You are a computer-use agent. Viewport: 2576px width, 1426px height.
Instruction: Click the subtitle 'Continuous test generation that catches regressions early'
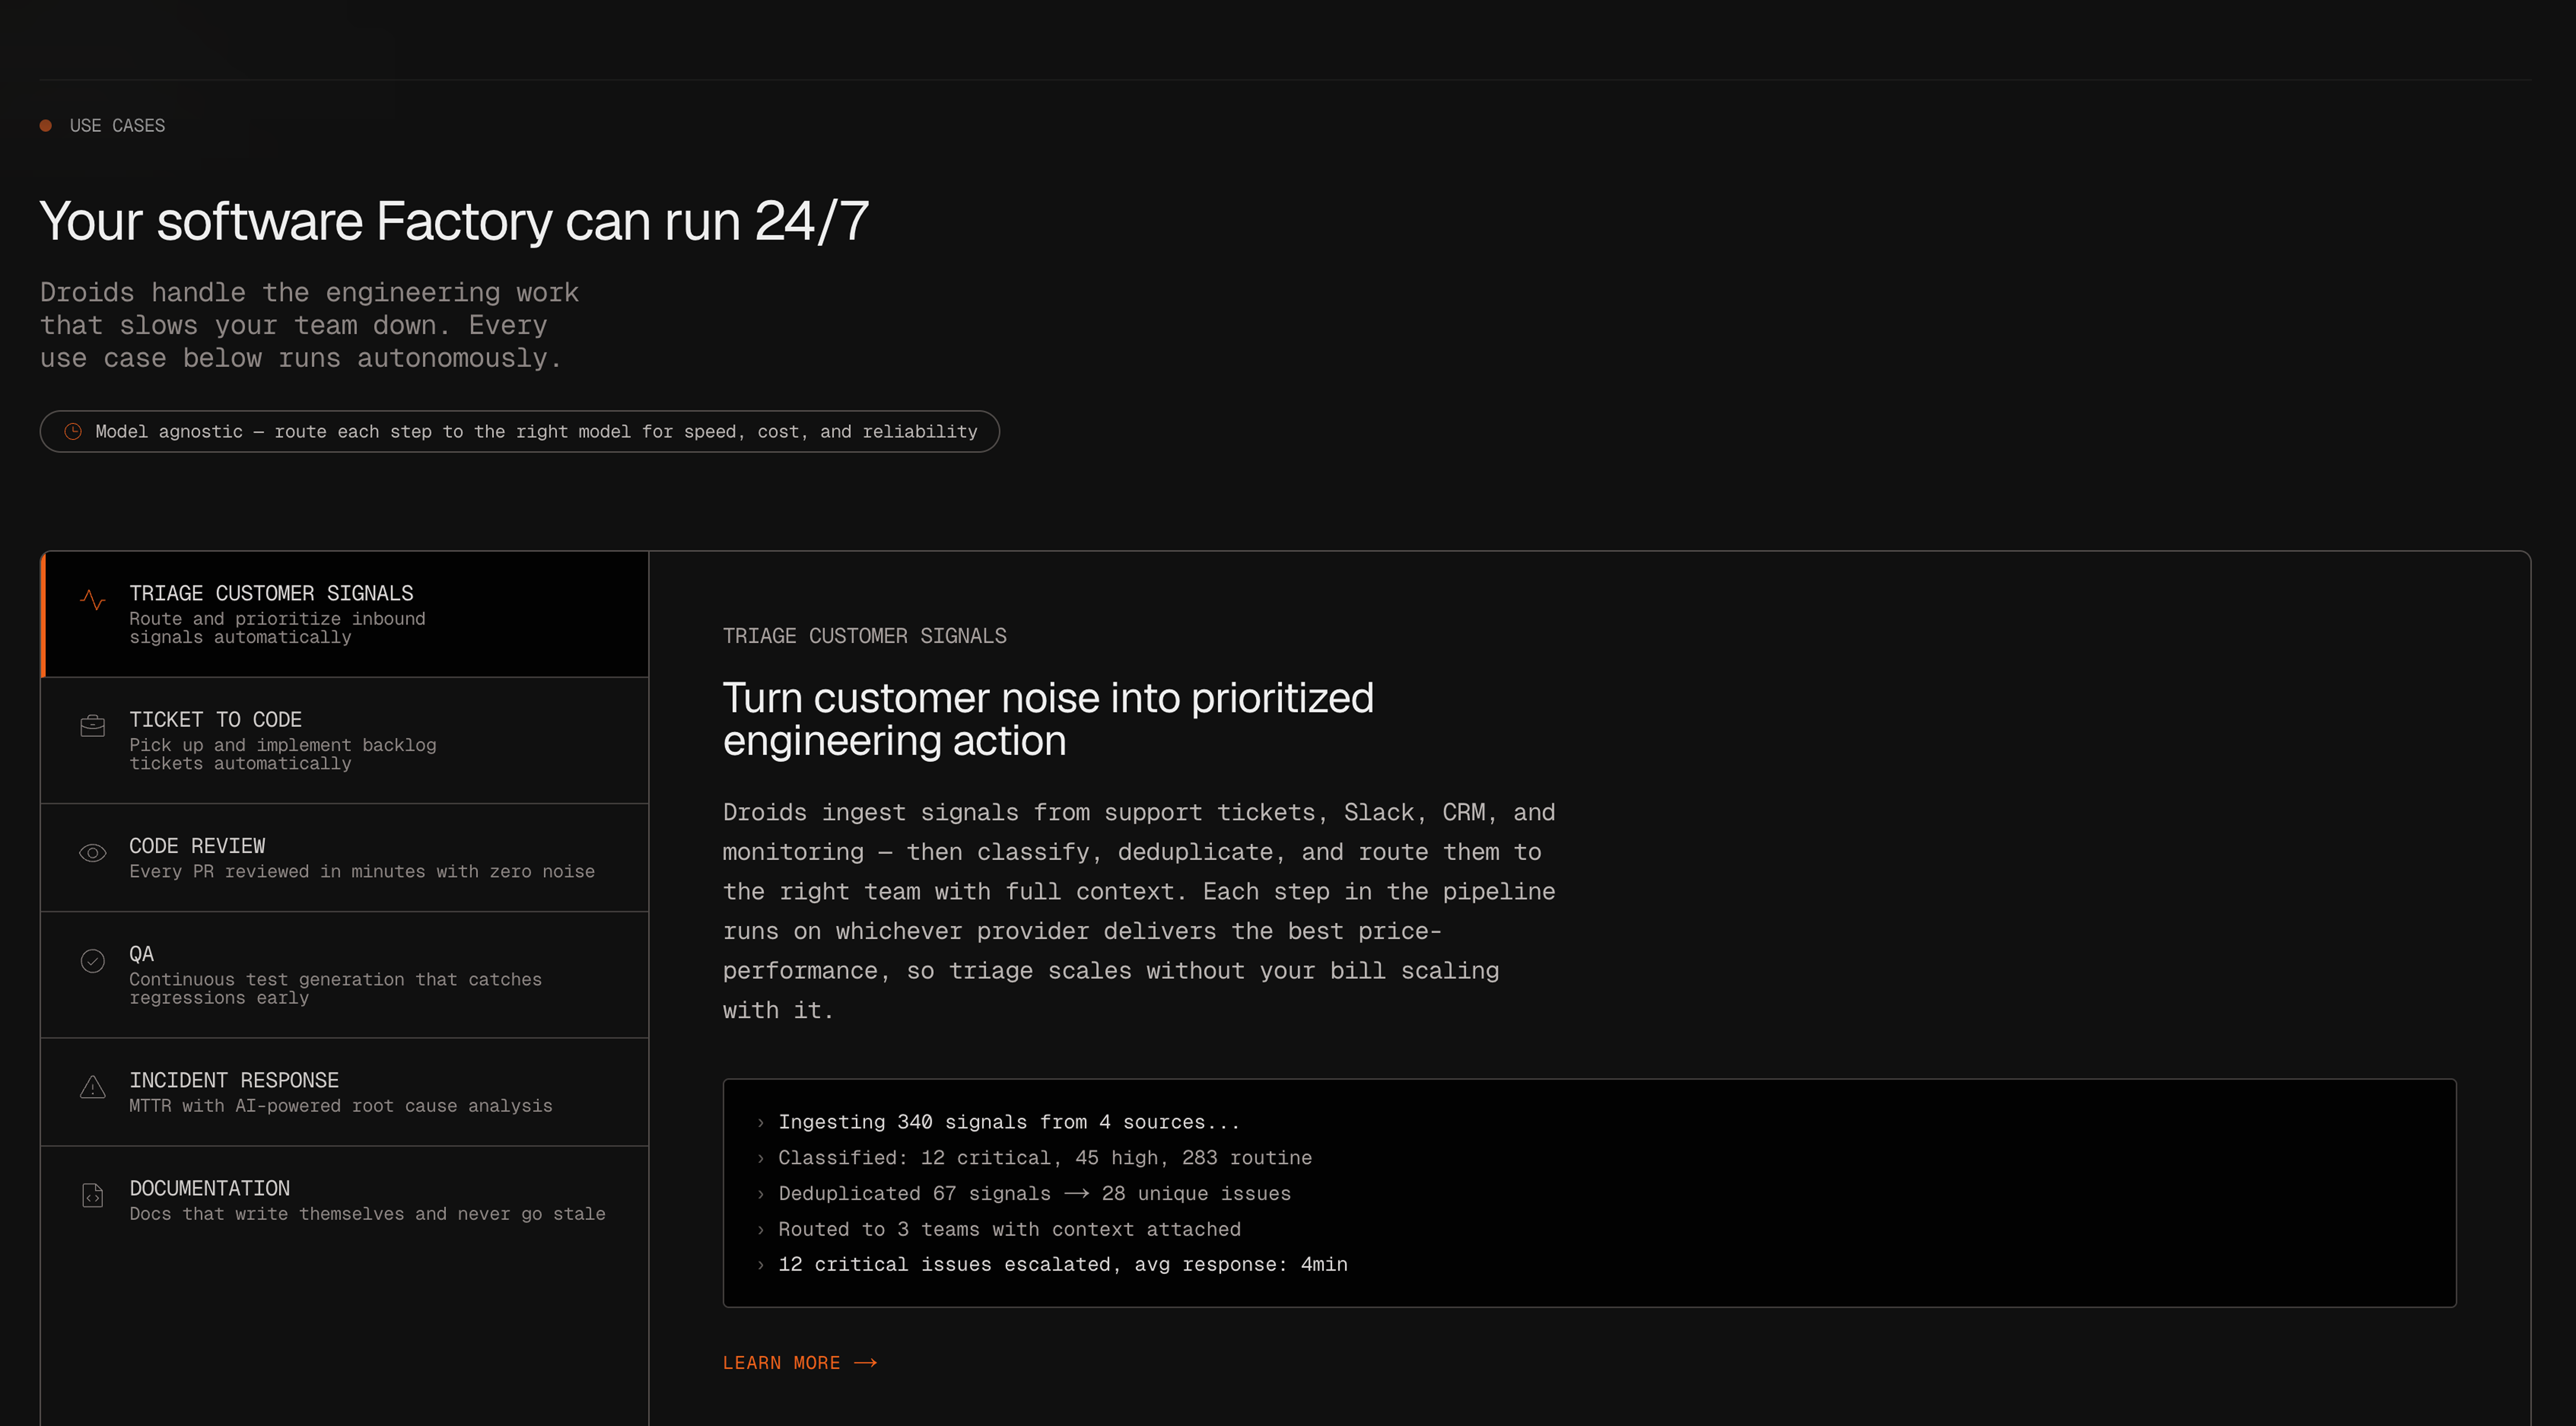[x=335, y=988]
